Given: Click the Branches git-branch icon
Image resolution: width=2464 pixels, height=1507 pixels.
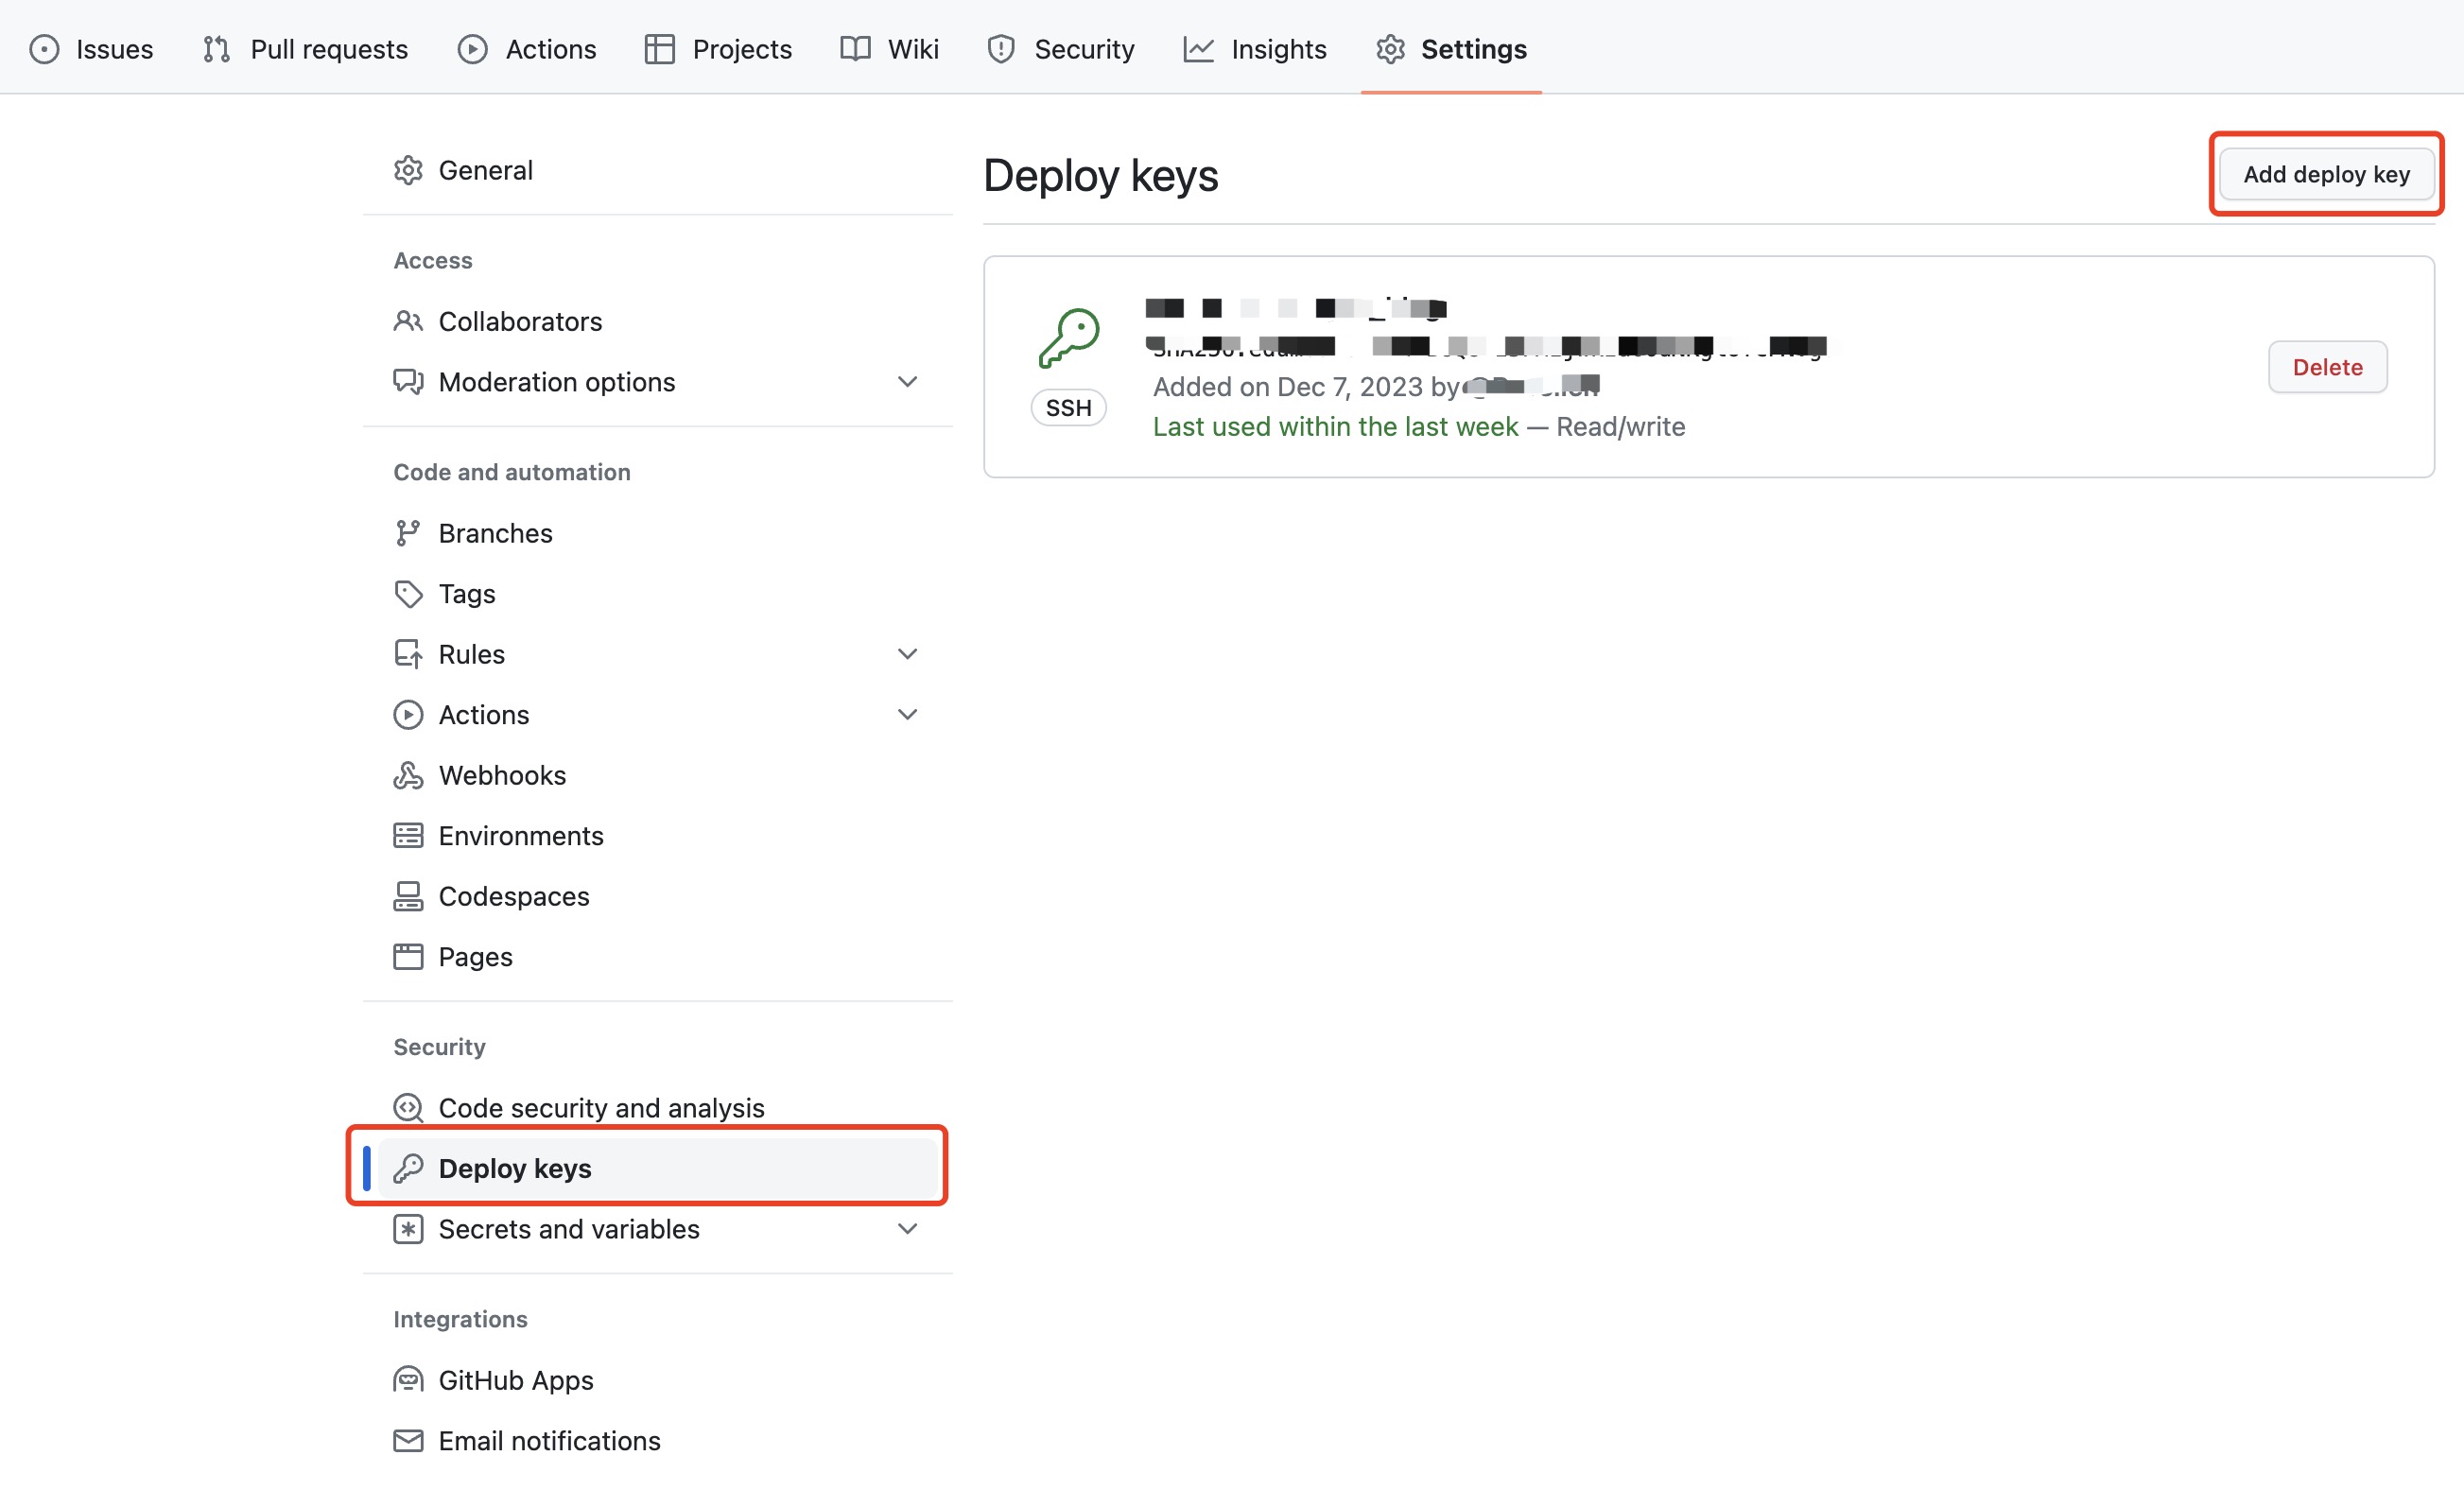Looking at the screenshot, I should click(x=407, y=533).
